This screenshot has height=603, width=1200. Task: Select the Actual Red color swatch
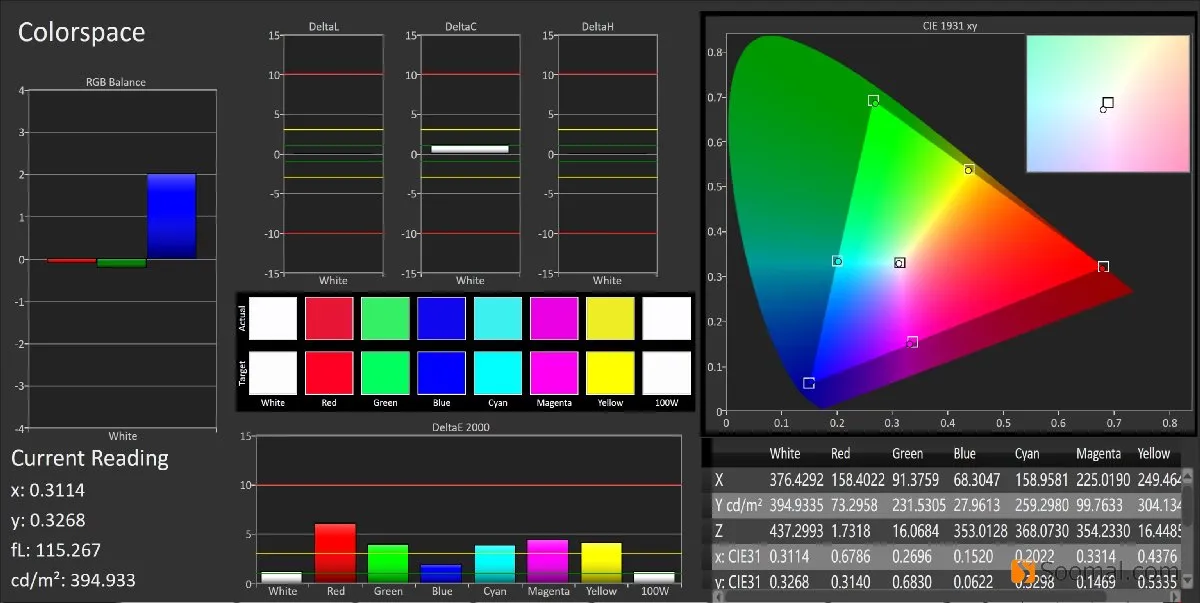click(329, 319)
